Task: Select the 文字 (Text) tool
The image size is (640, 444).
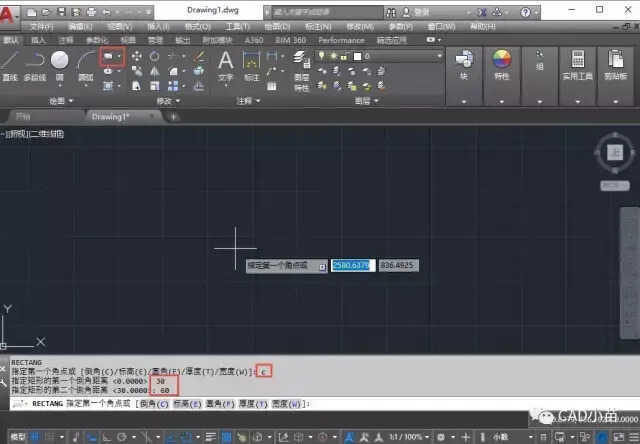Action: [226, 65]
